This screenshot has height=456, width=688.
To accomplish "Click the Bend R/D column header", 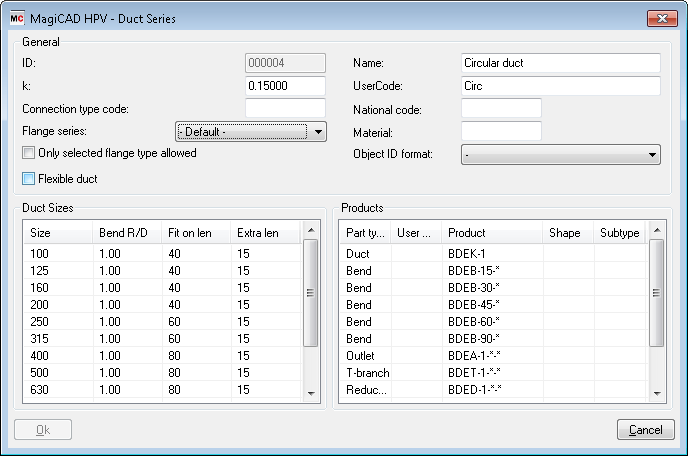I will click(127, 233).
